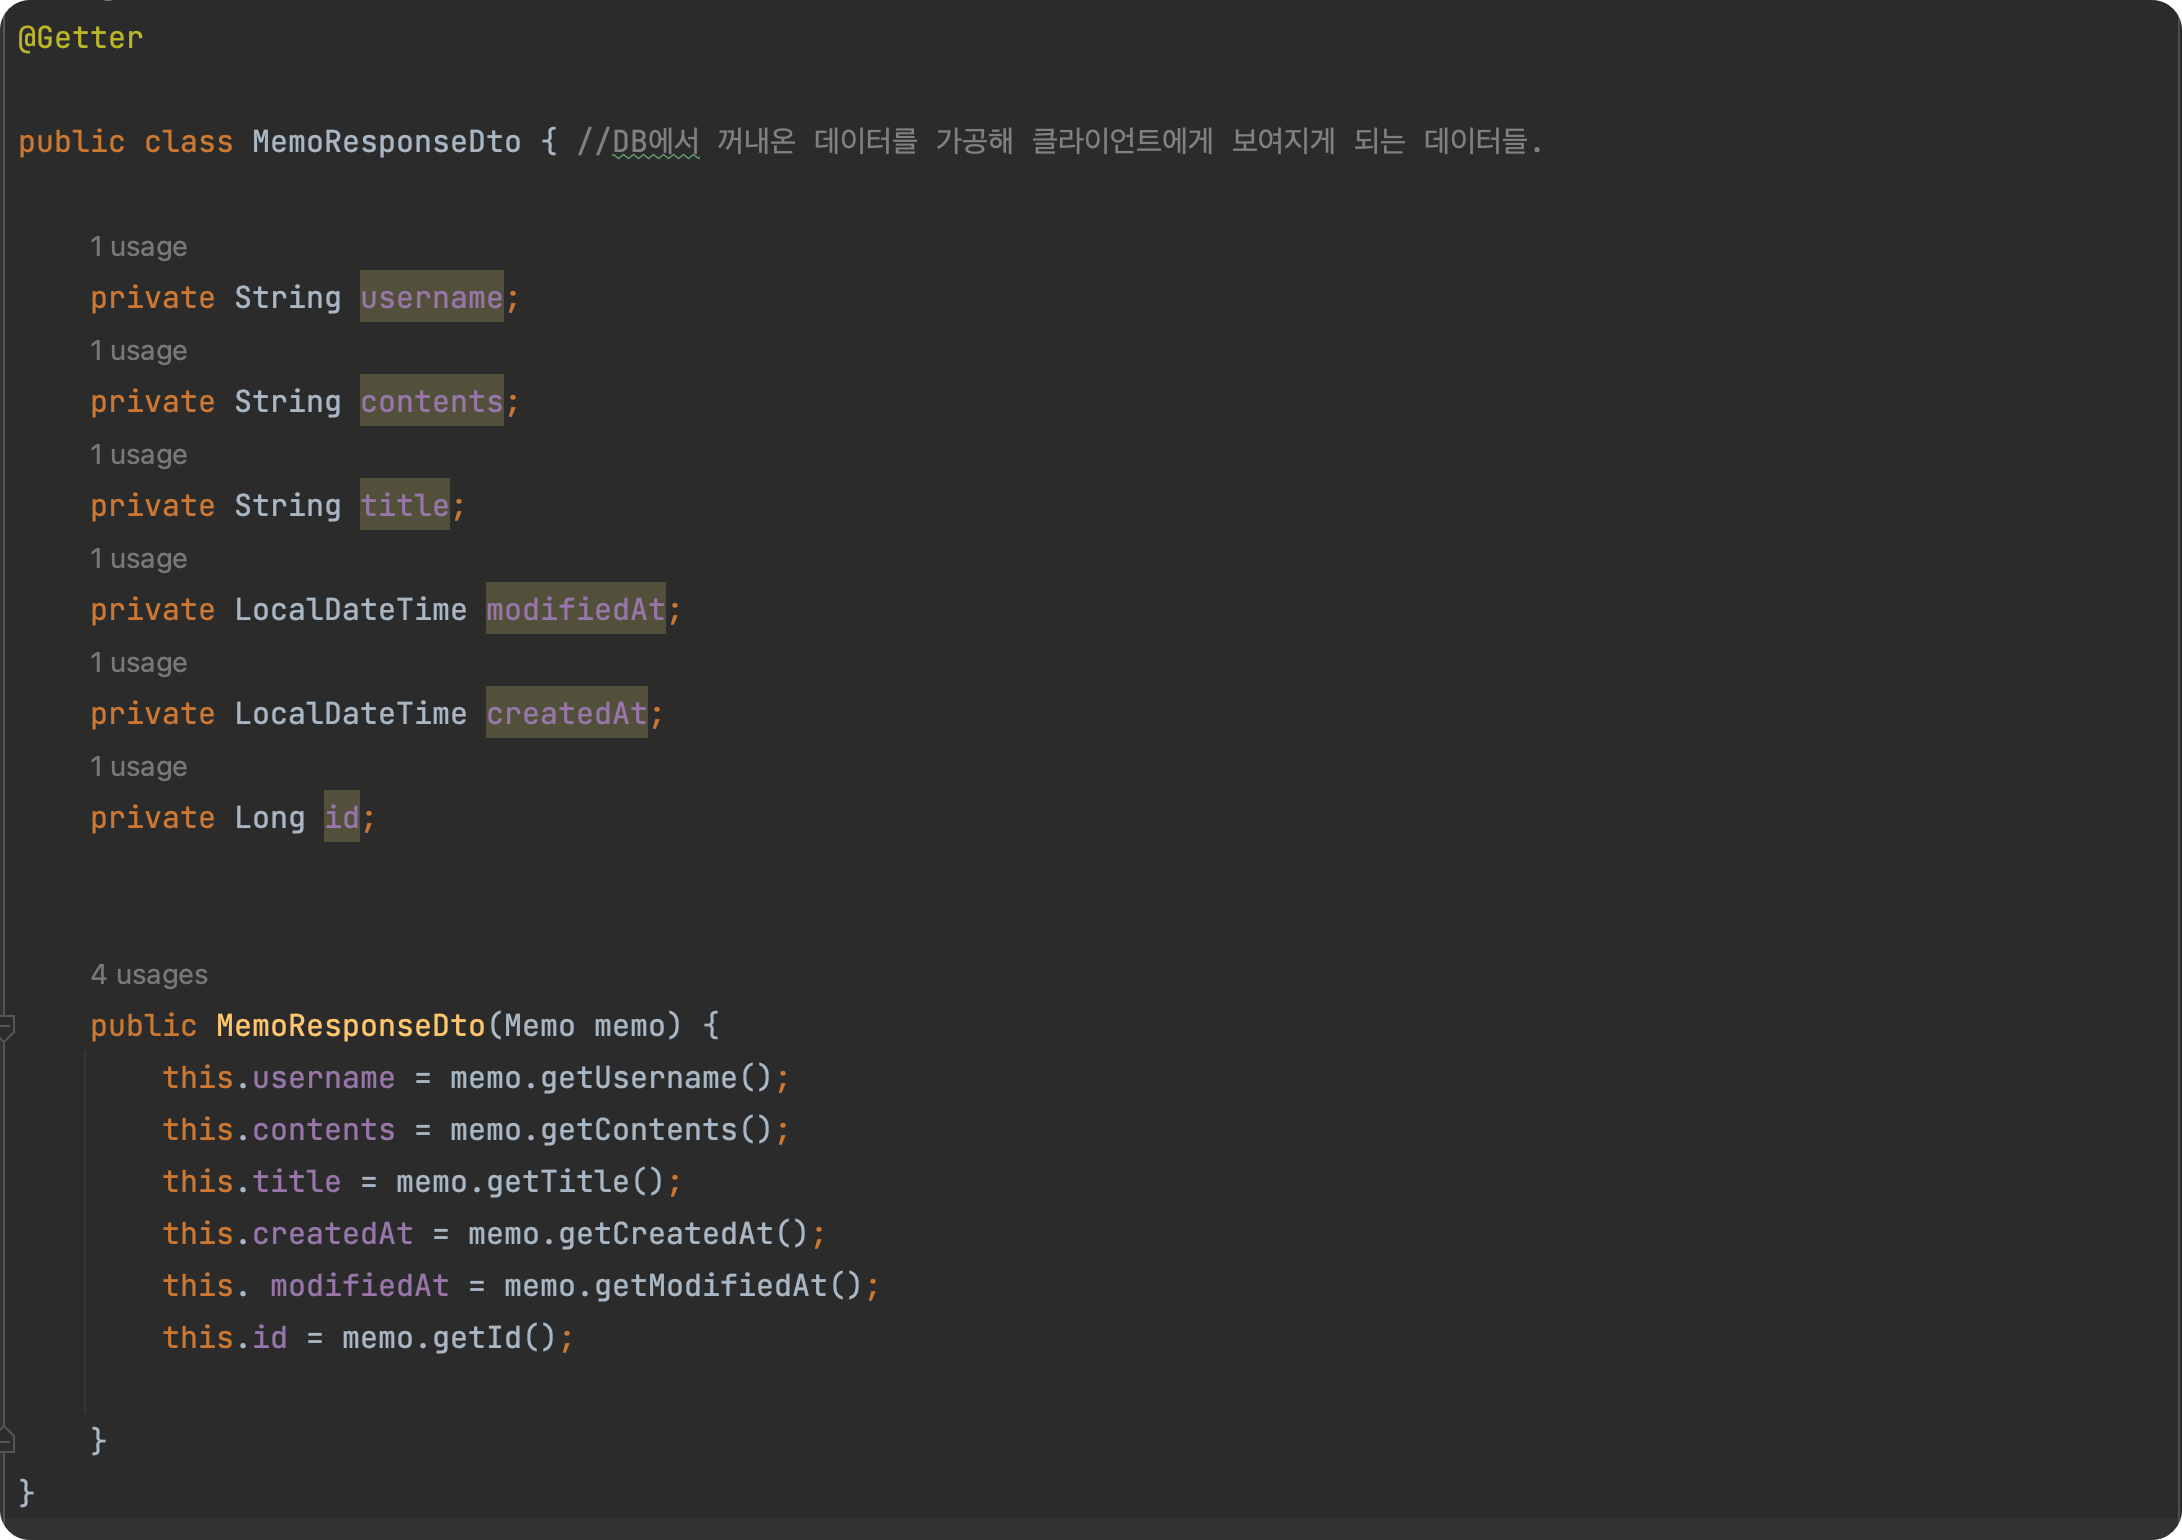Viewport: 2182px width, 1540px height.
Task: Click '1 usage' hint above modifiedAt field
Action: point(139,559)
